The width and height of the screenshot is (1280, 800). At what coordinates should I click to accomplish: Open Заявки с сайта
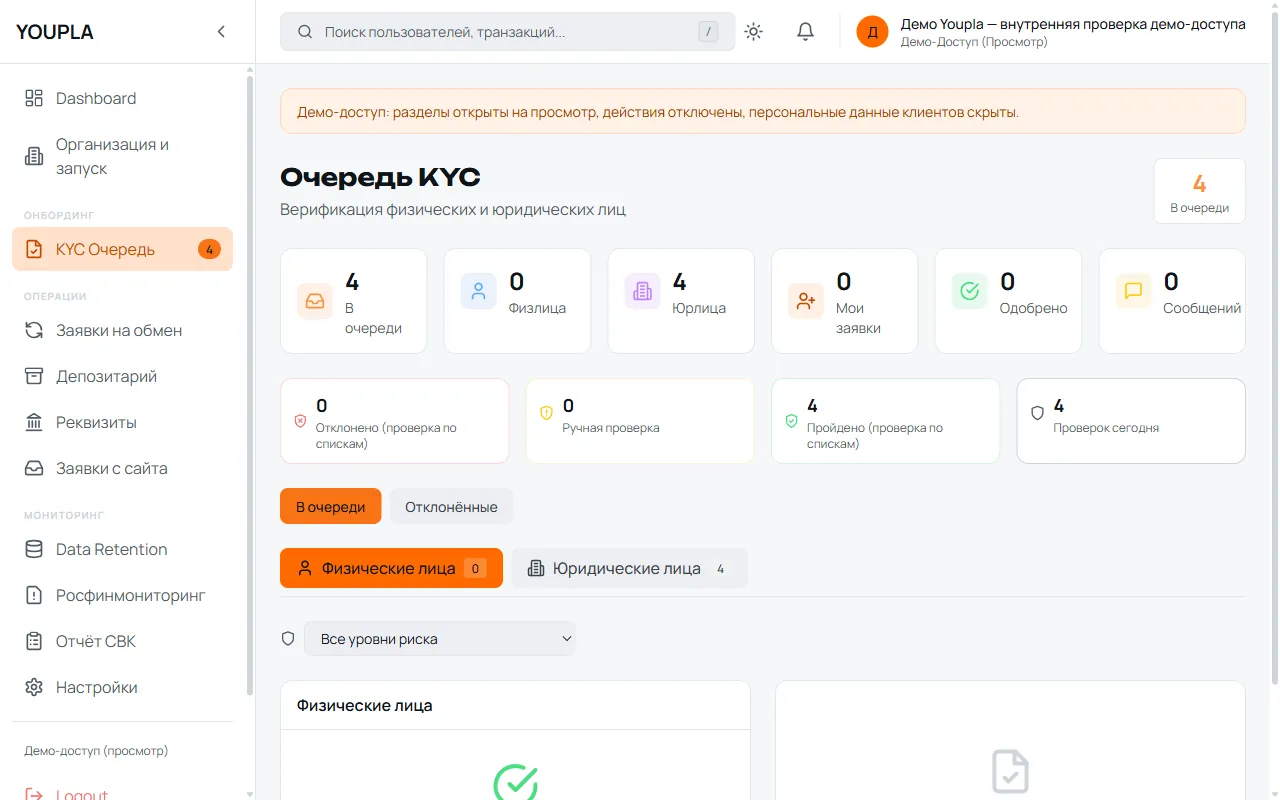[x=122, y=468]
